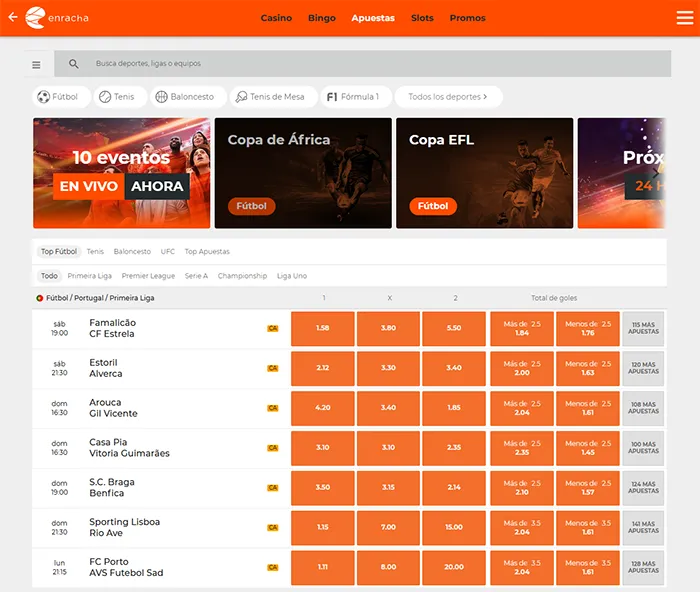Focus the sports search input field
The width and height of the screenshot is (700, 592).
coord(362,64)
